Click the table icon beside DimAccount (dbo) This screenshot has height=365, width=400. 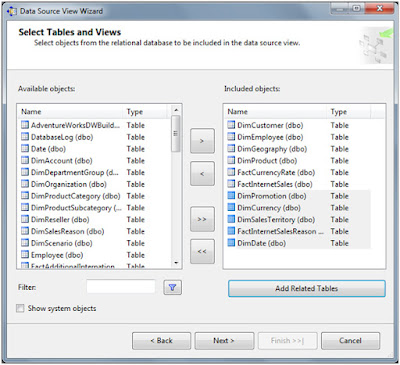point(25,160)
